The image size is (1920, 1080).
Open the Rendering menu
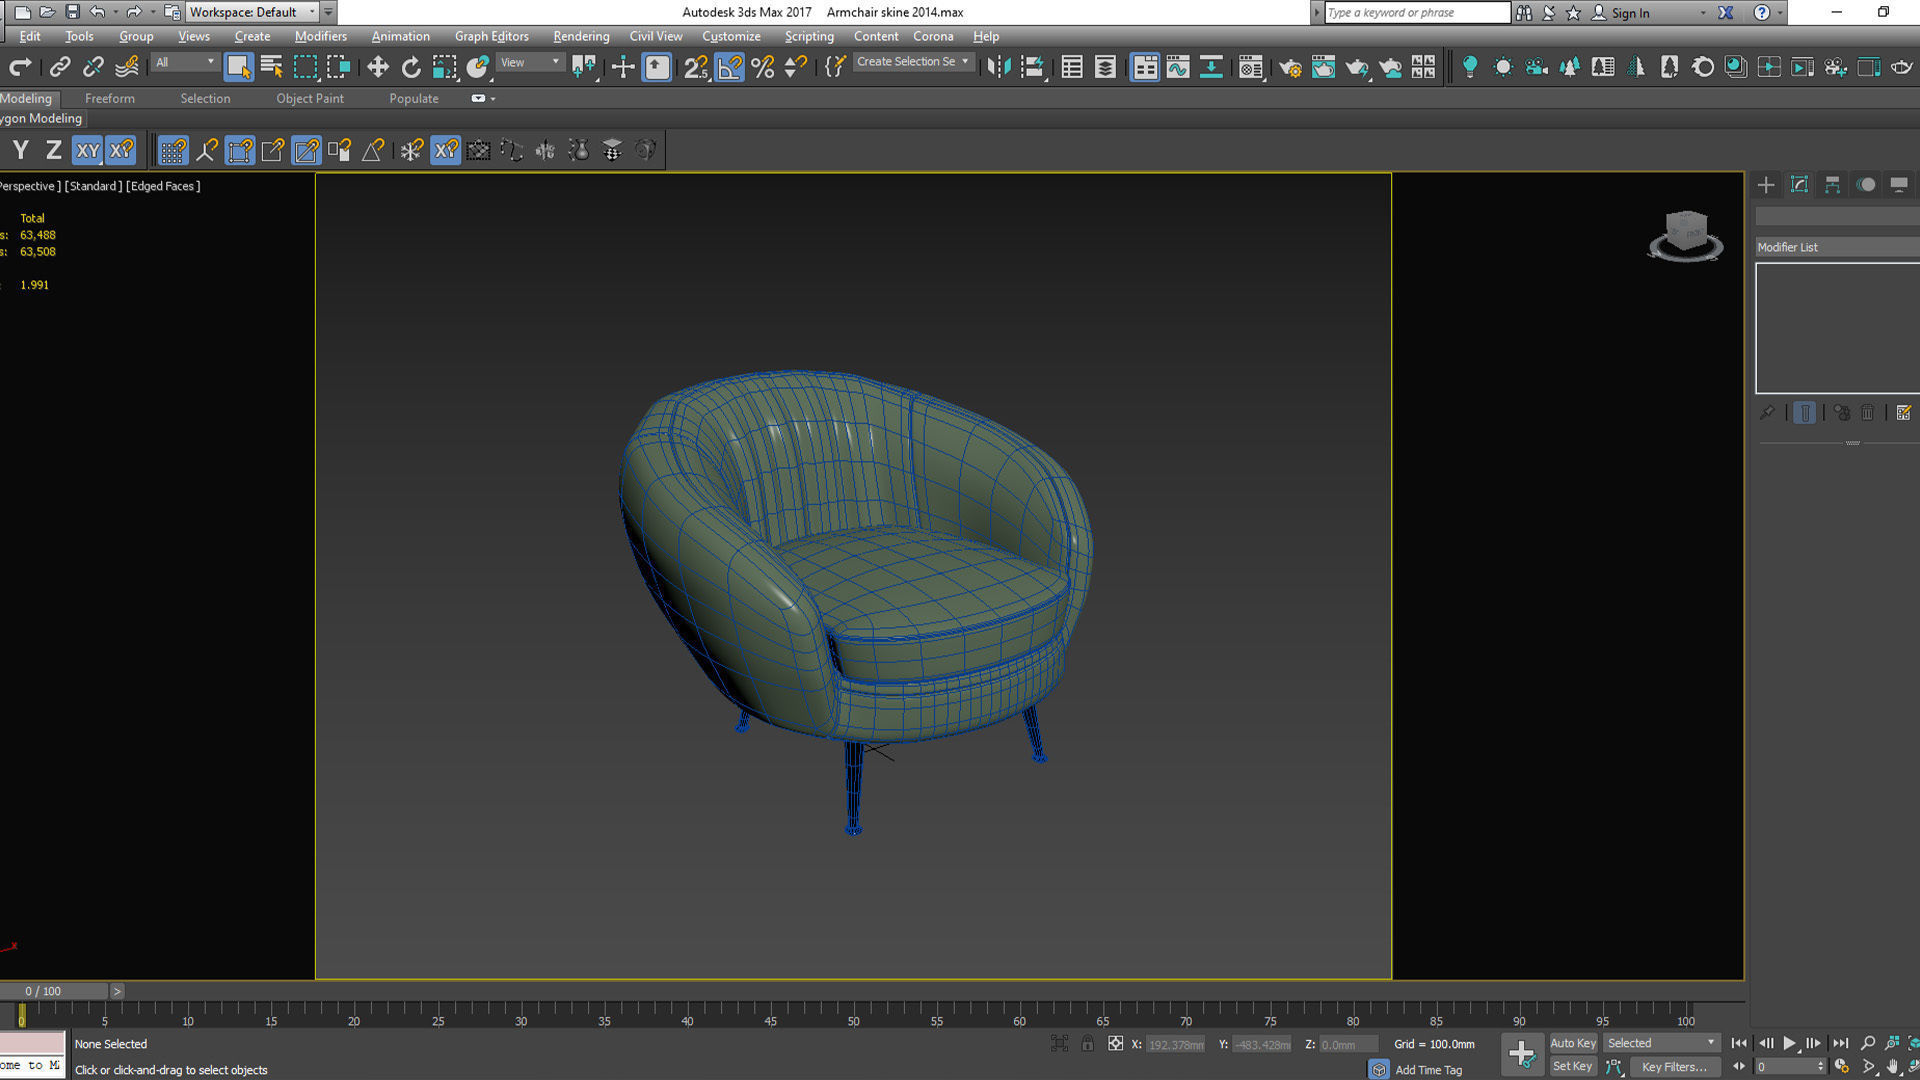pos(581,36)
